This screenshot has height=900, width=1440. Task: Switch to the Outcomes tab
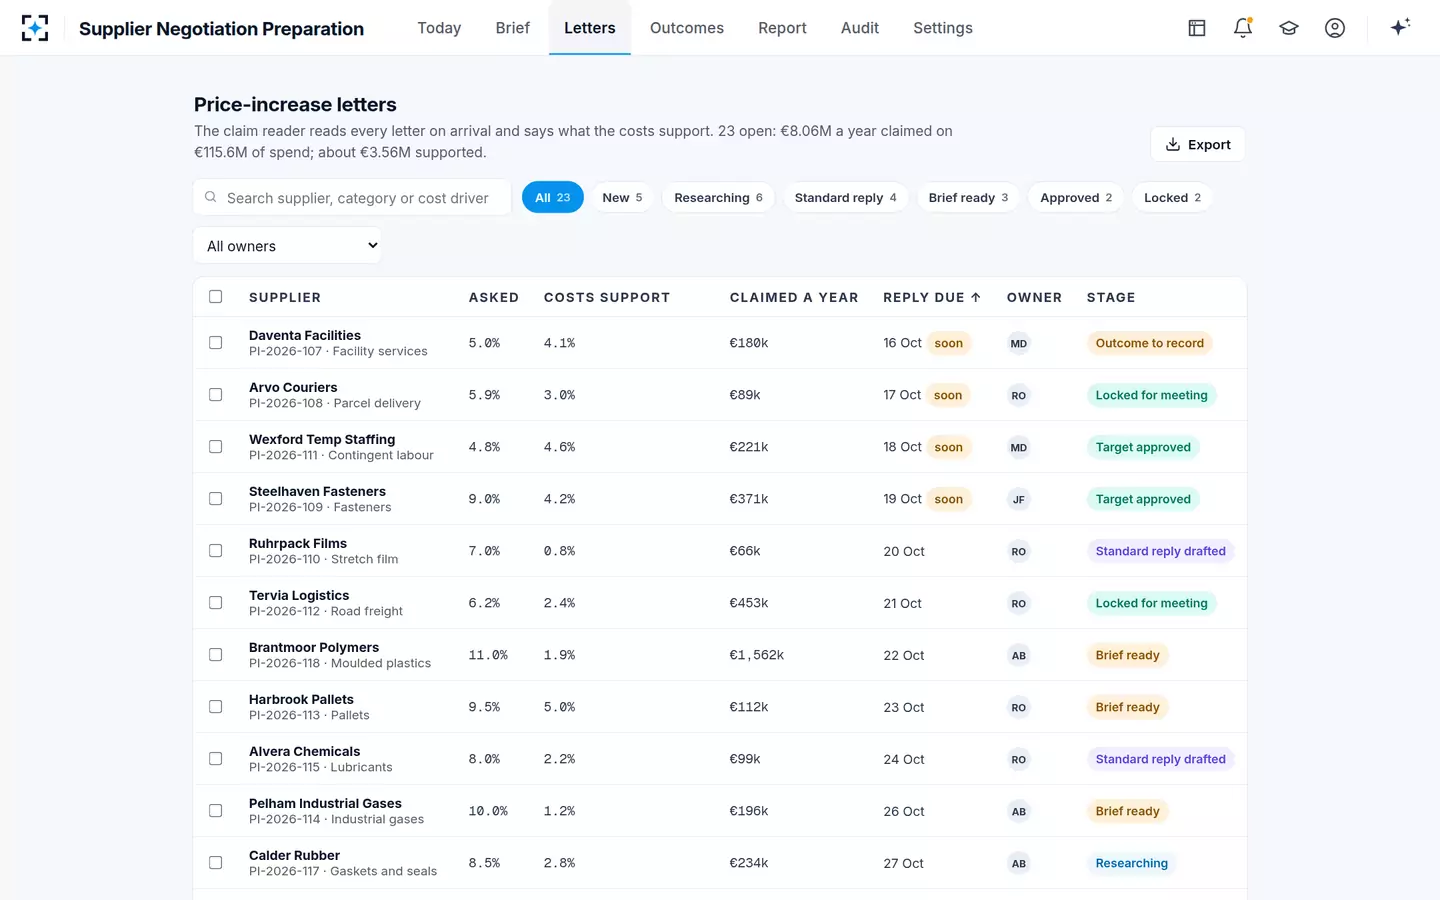(686, 28)
